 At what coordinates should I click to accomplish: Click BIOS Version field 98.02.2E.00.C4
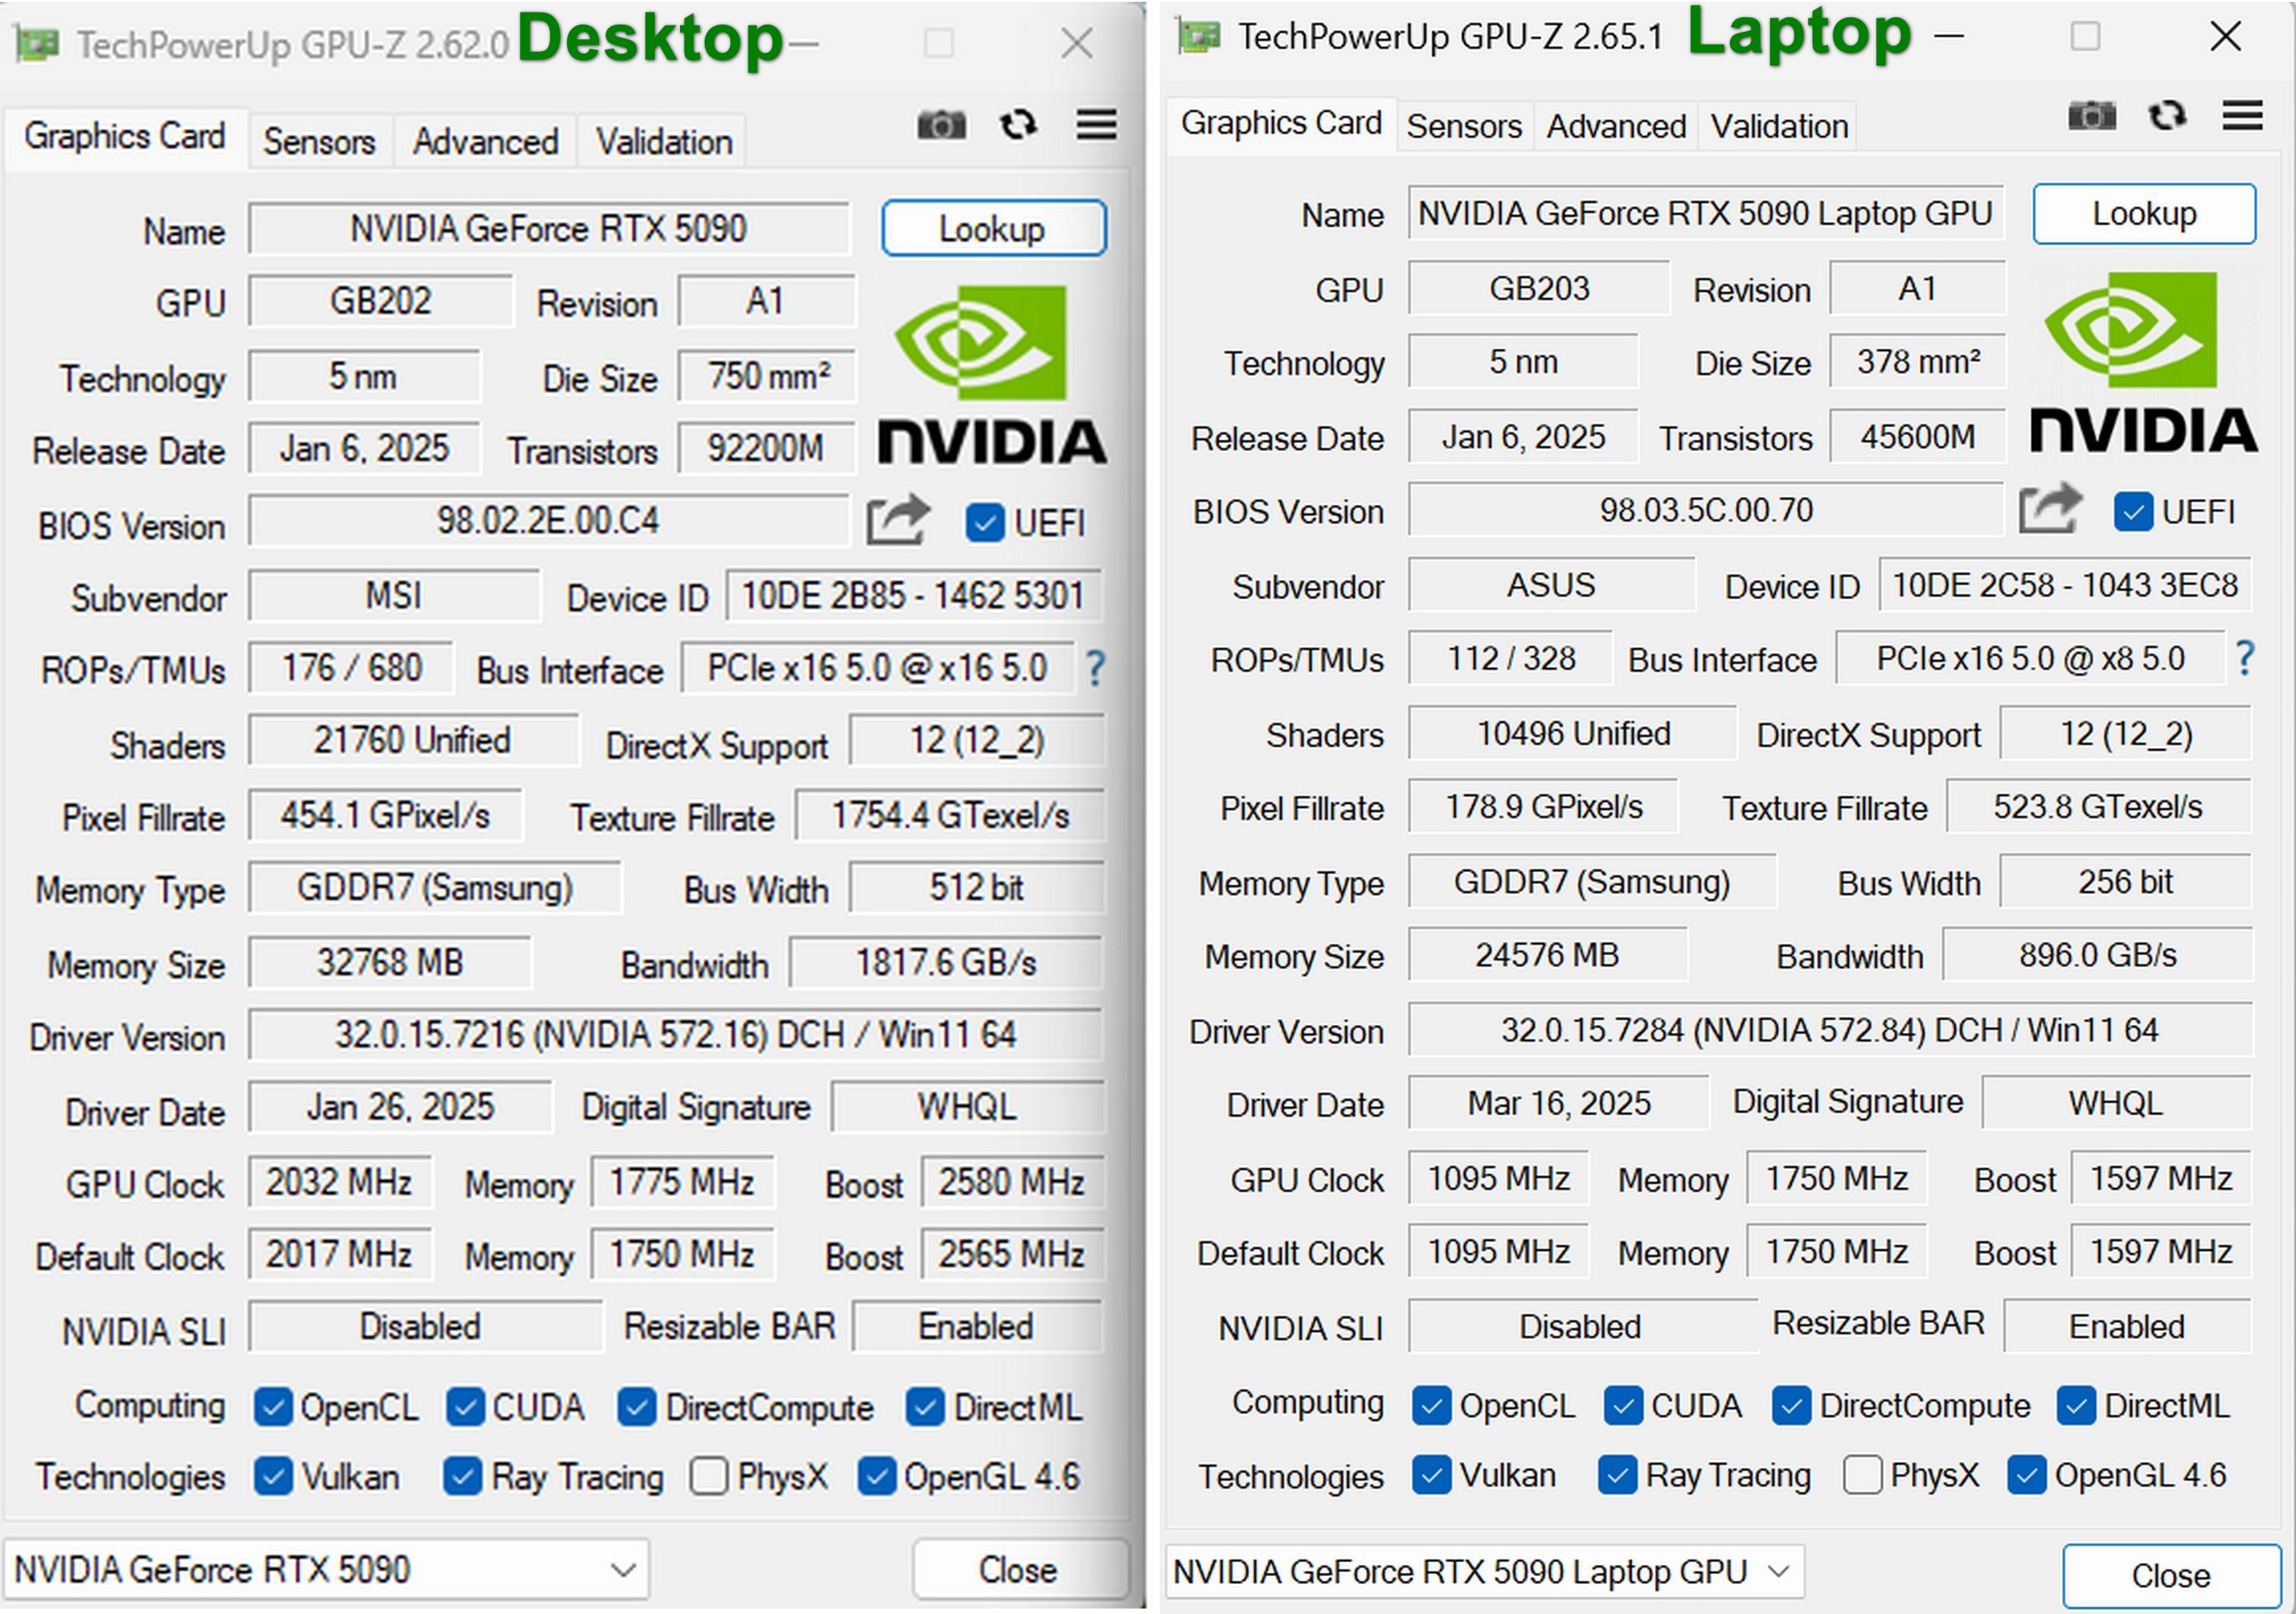(x=548, y=520)
